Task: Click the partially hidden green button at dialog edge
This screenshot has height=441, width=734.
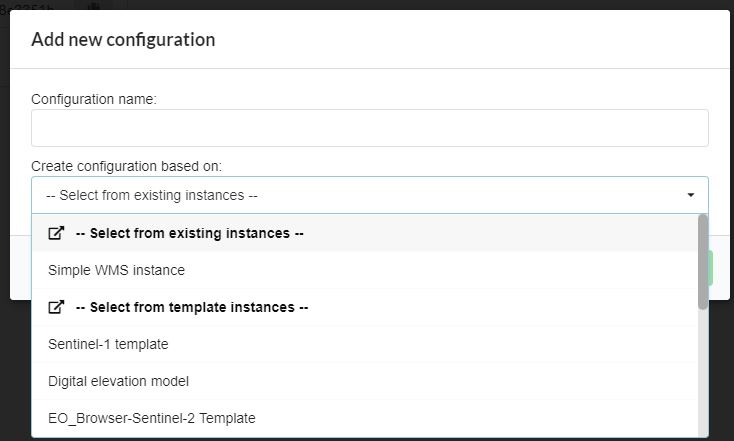Action: click(x=711, y=268)
